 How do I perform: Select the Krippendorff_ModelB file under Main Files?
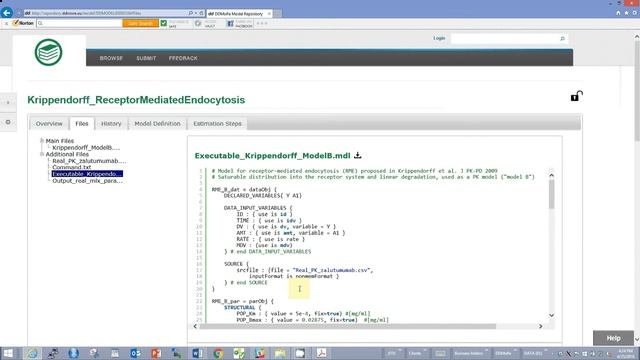(x=86, y=148)
